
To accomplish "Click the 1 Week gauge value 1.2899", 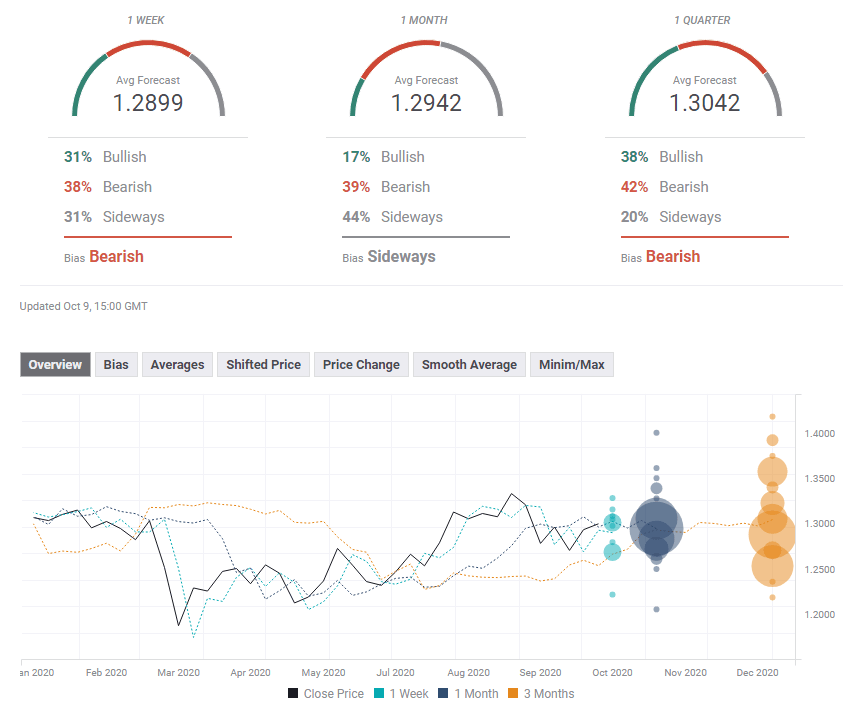I will coord(148,102).
